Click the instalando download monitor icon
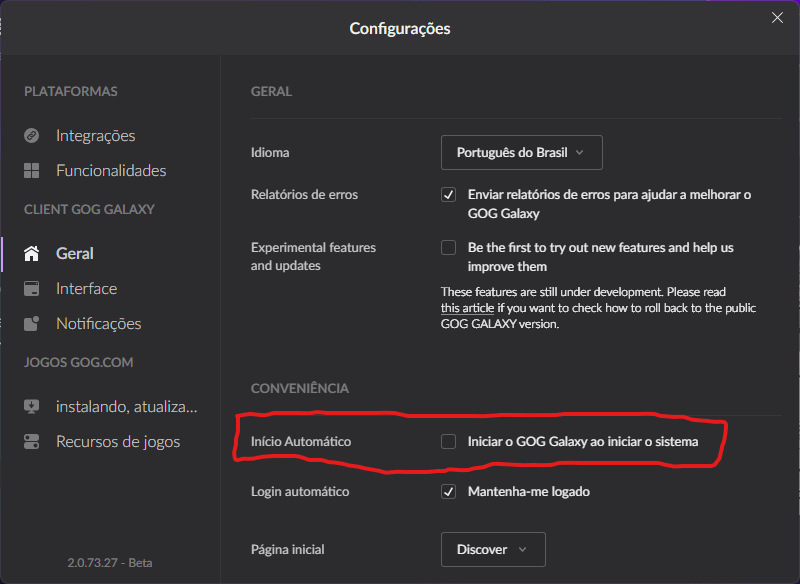Image resolution: width=800 pixels, height=584 pixels. click(32, 407)
